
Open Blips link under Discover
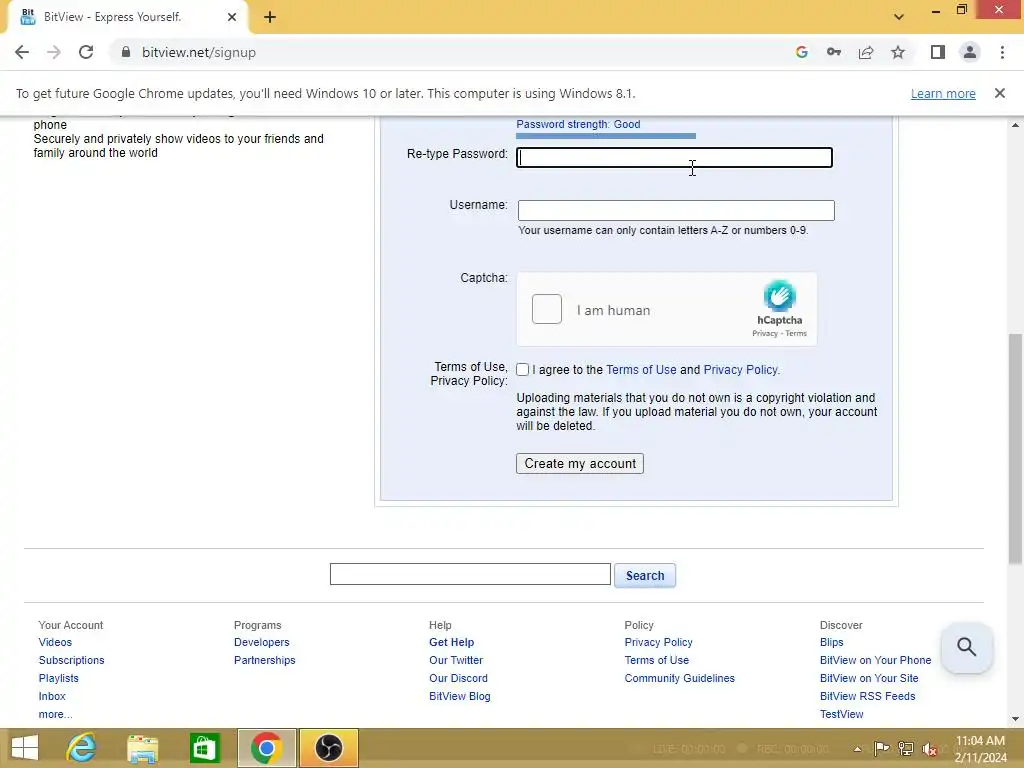pos(831,643)
